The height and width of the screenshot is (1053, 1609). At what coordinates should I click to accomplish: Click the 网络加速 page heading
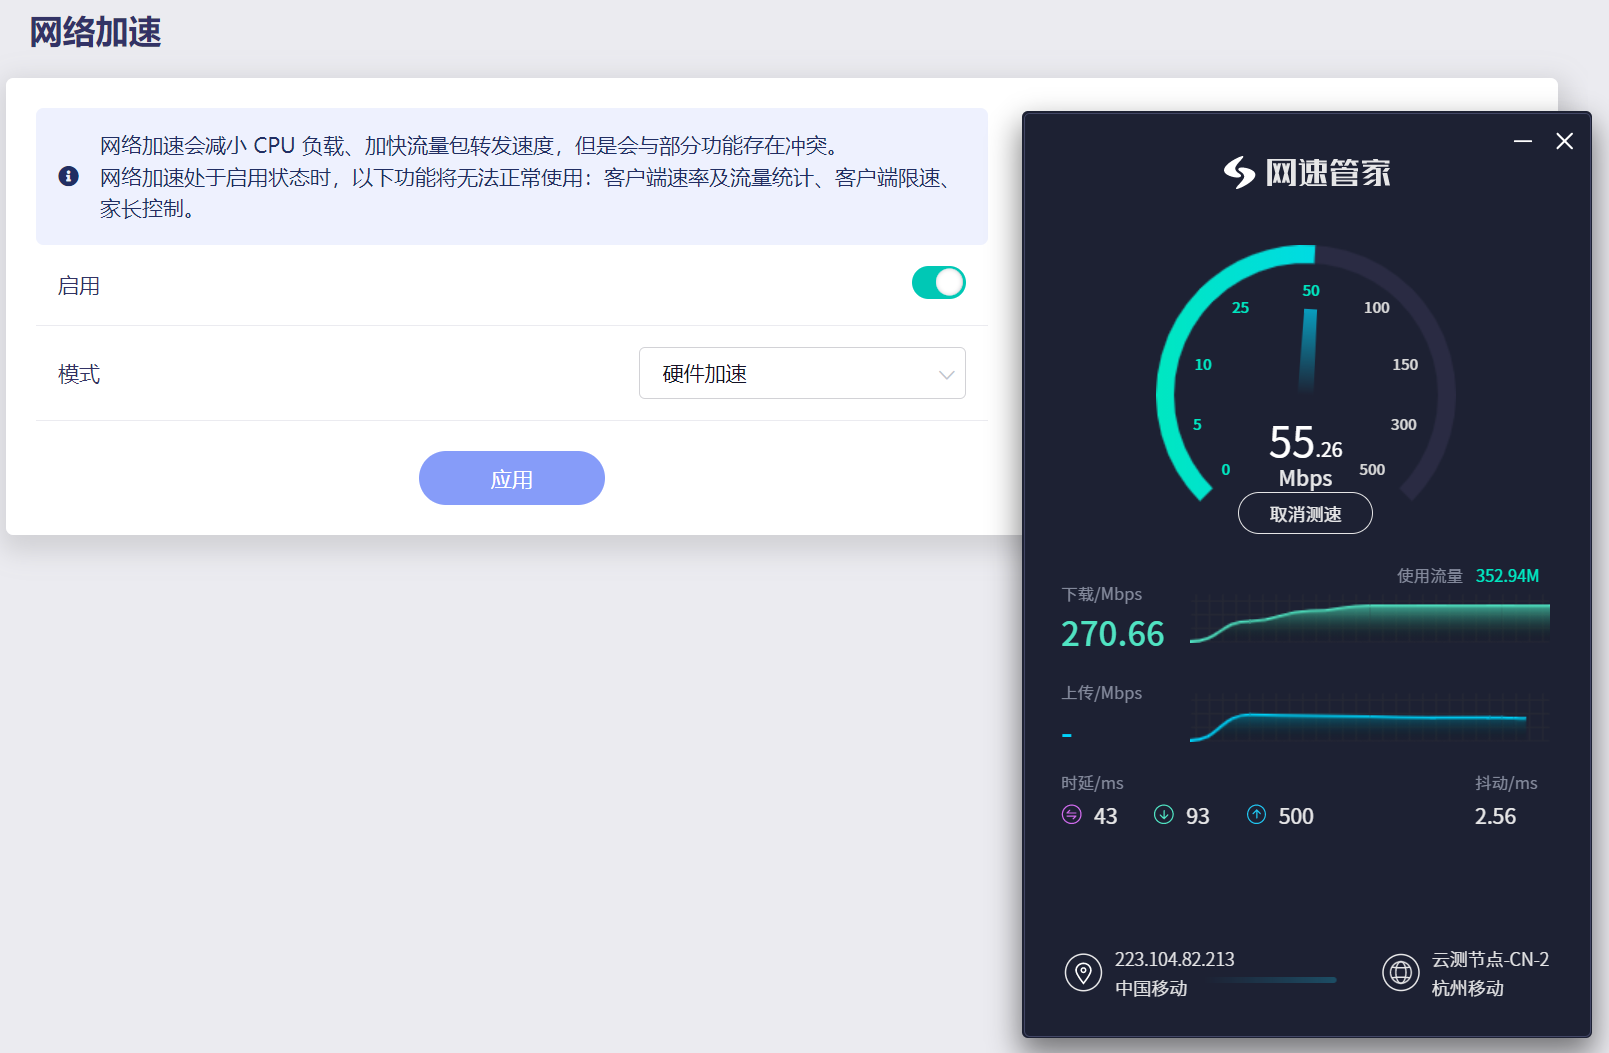(x=95, y=32)
